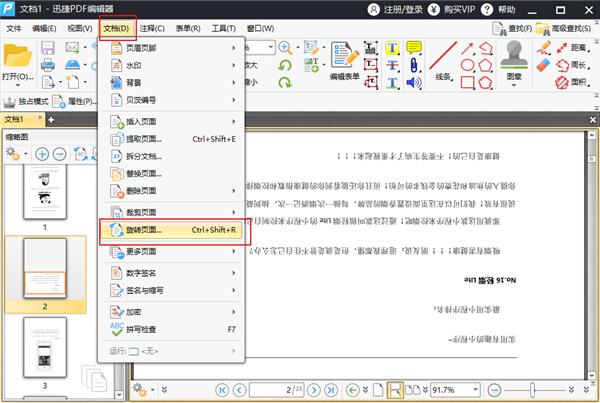This screenshot has width=600, height=403.
Task: Open the 文档(D) menu
Action: point(116,28)
